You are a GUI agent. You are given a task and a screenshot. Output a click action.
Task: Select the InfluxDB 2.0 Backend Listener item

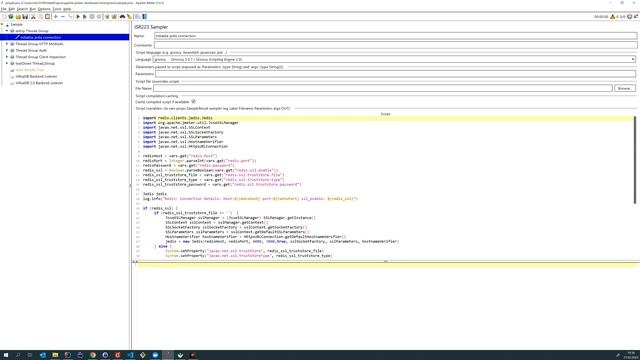click(x=39, y=83)
